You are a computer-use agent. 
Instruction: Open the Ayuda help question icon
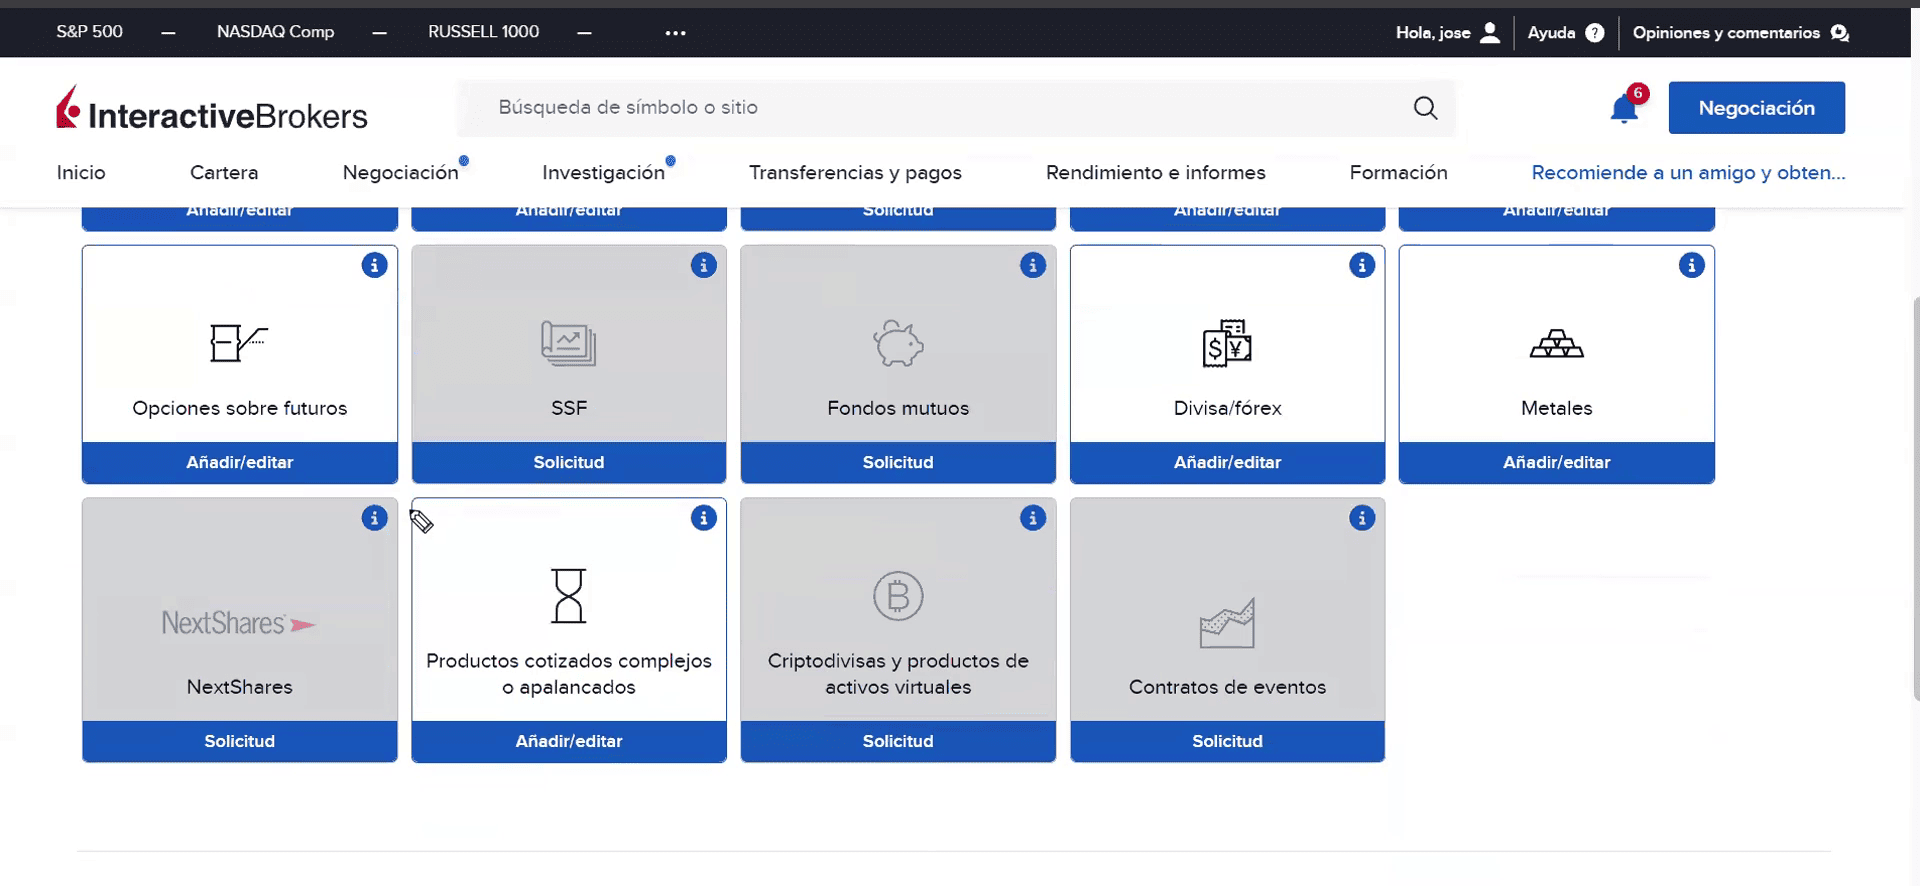(1595, 33)
